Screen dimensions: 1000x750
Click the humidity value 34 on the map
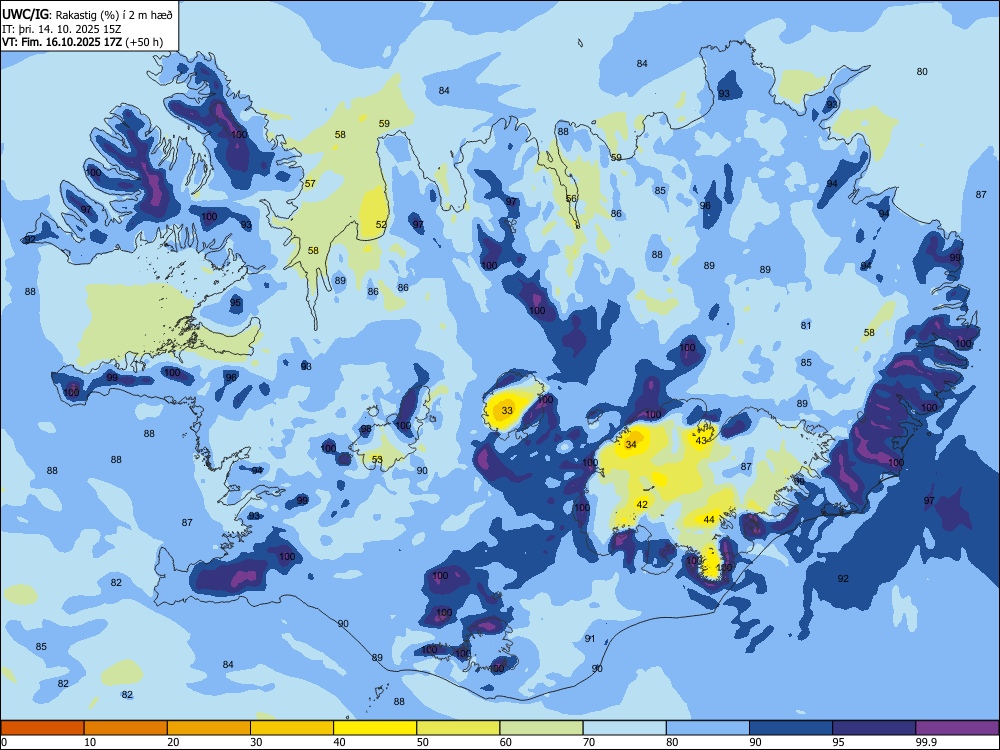click(631, 445)
